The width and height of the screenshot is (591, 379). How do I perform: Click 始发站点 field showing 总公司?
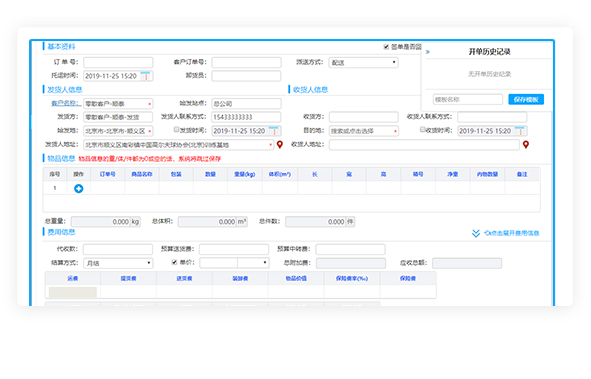coord(246,104)
